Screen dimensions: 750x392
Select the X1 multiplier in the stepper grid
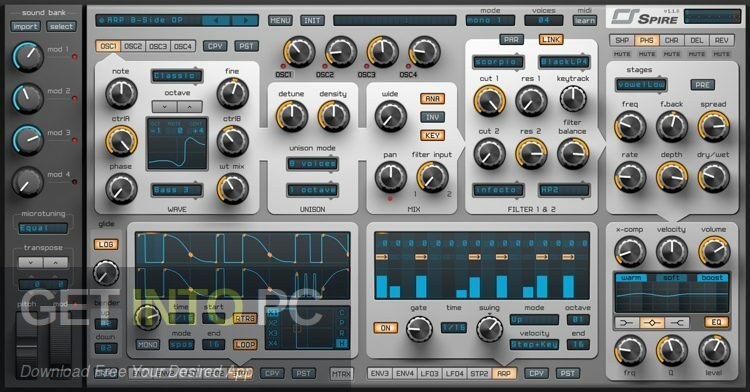pyautogui.click(x=273, y=313)
